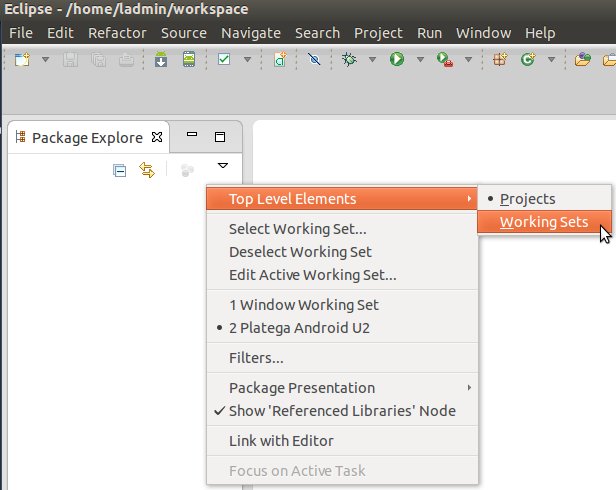The height and width of the screenshot is (490, 616).
Task: Toggle Link with Editor menu entry
Action: click(x=342, y=441)
